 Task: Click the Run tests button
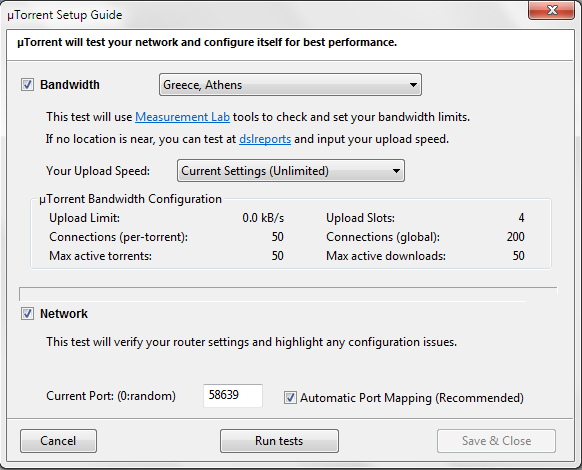pos(279,441)
